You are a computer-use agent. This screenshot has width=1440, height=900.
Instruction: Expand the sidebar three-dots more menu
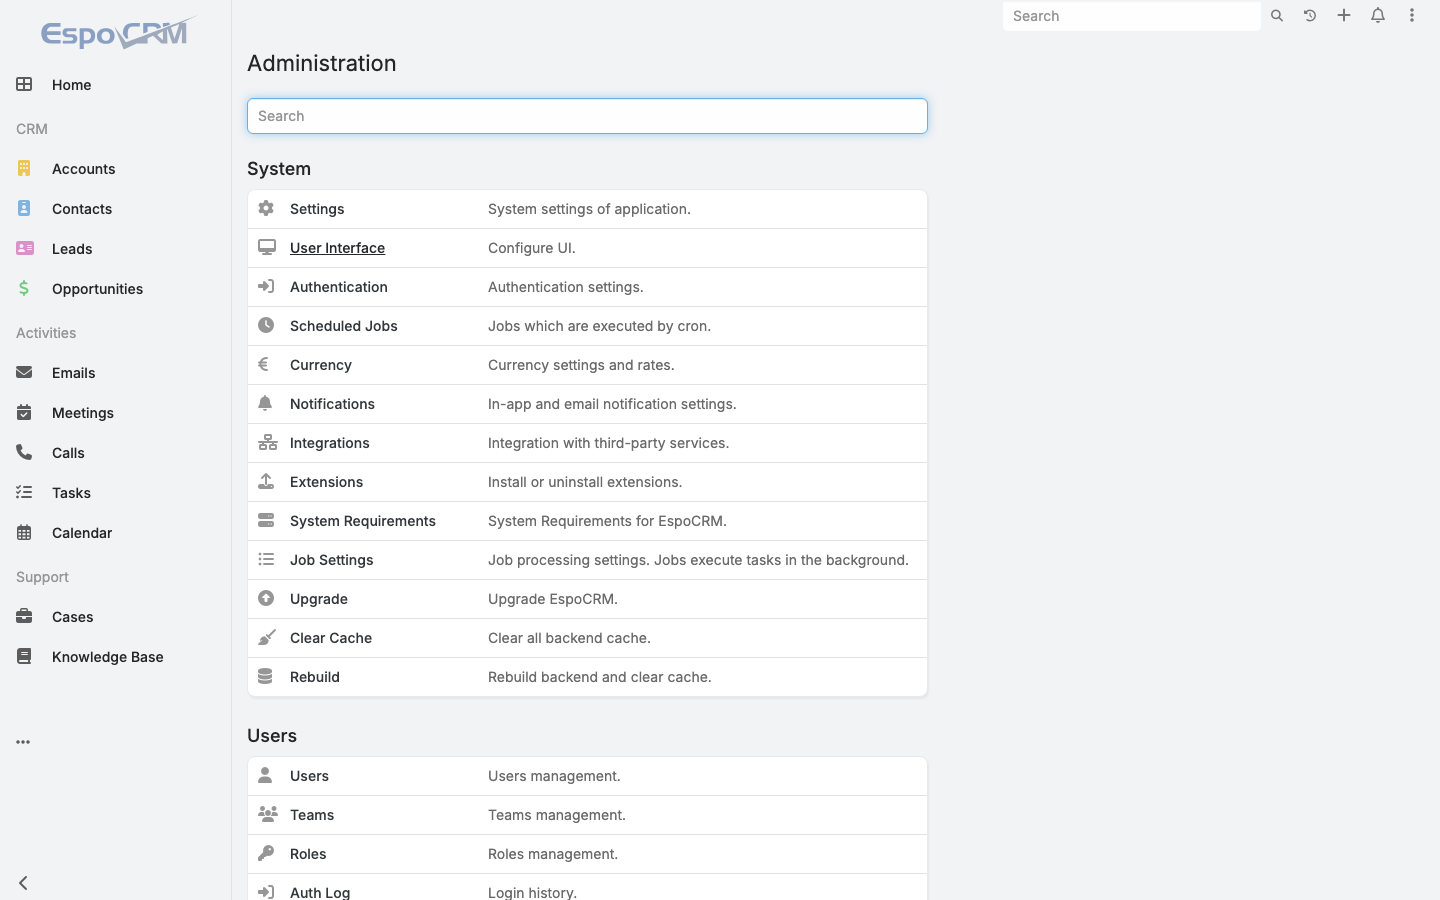click(x=23, y=742)
